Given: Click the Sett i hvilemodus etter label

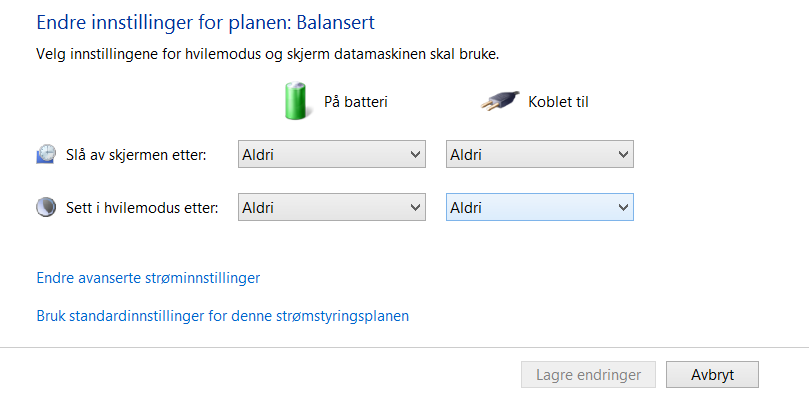Looking at the screenshot, I should tap(142, 208).
